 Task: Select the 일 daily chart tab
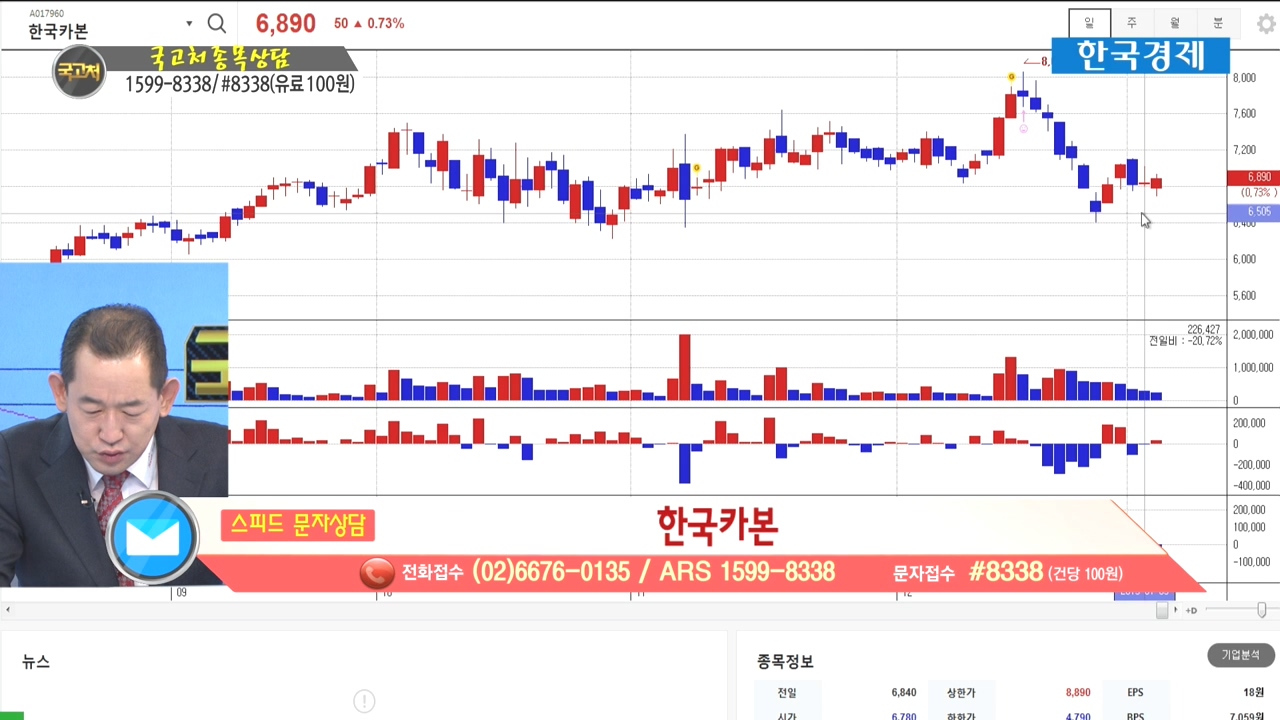click(1089, 23)
